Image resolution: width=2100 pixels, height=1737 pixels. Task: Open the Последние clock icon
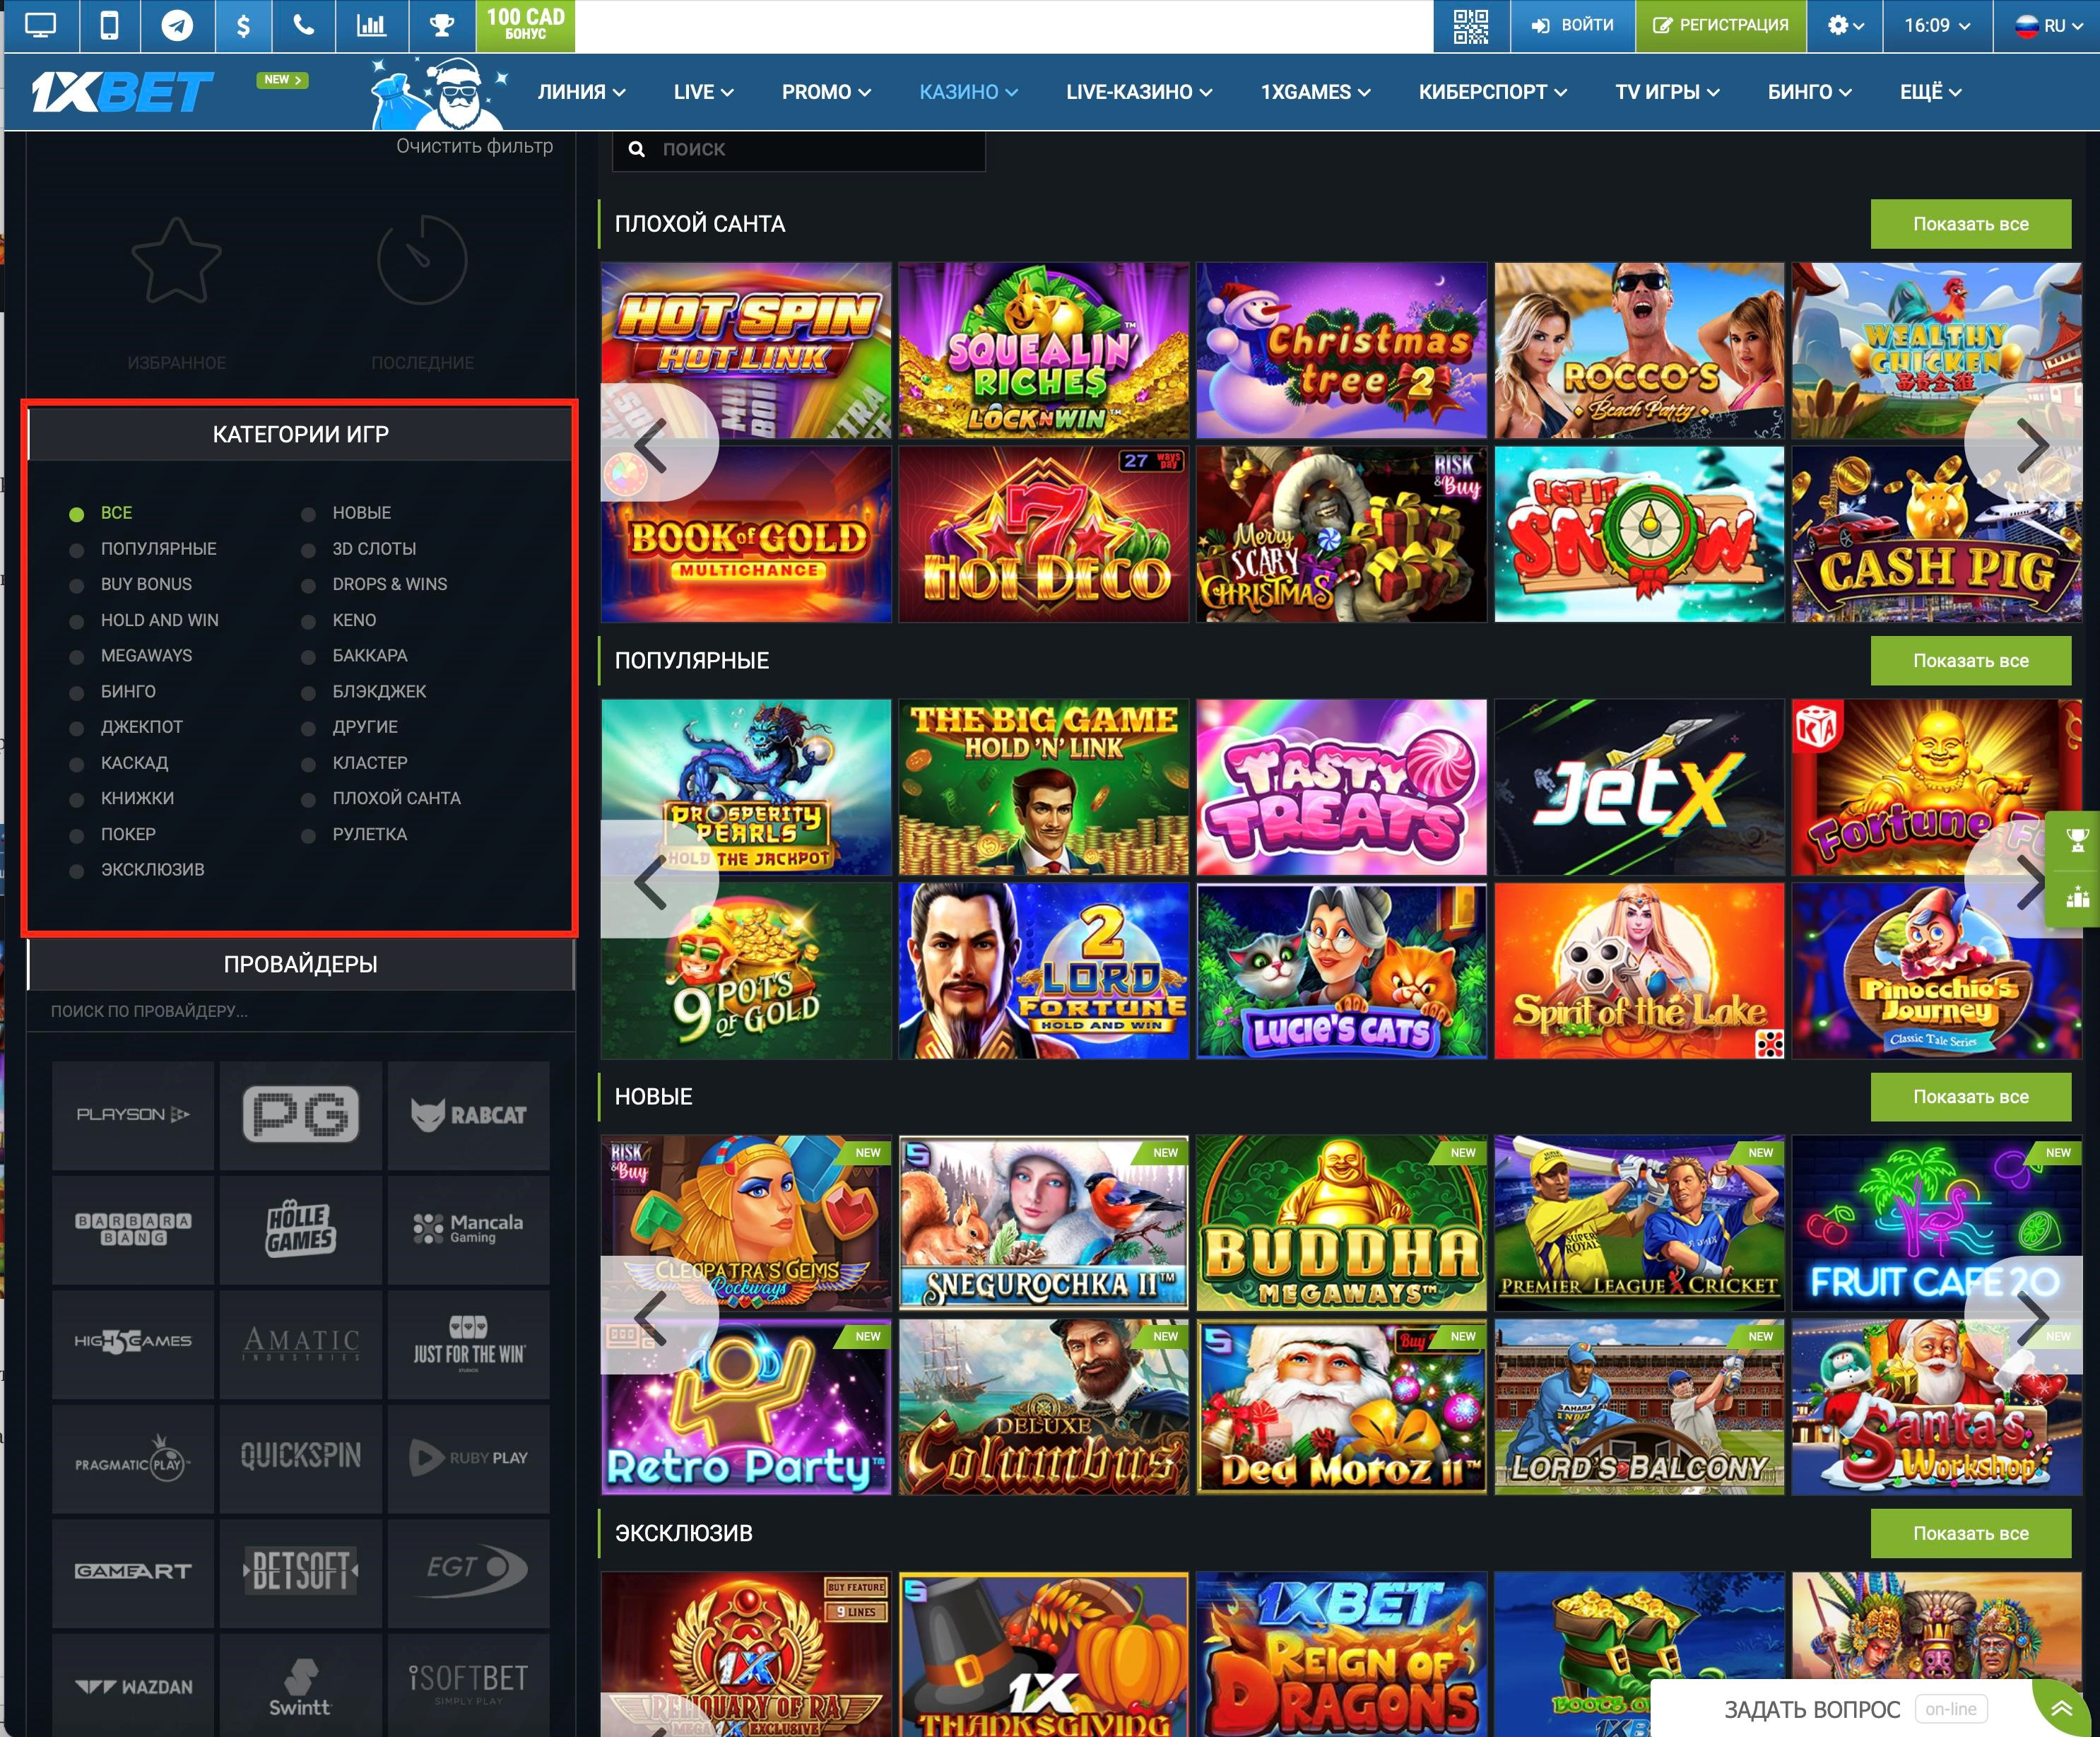point(422,260)
